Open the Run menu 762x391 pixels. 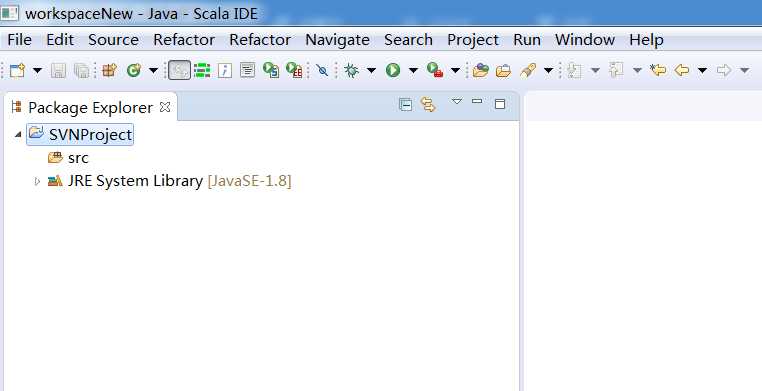527,40
